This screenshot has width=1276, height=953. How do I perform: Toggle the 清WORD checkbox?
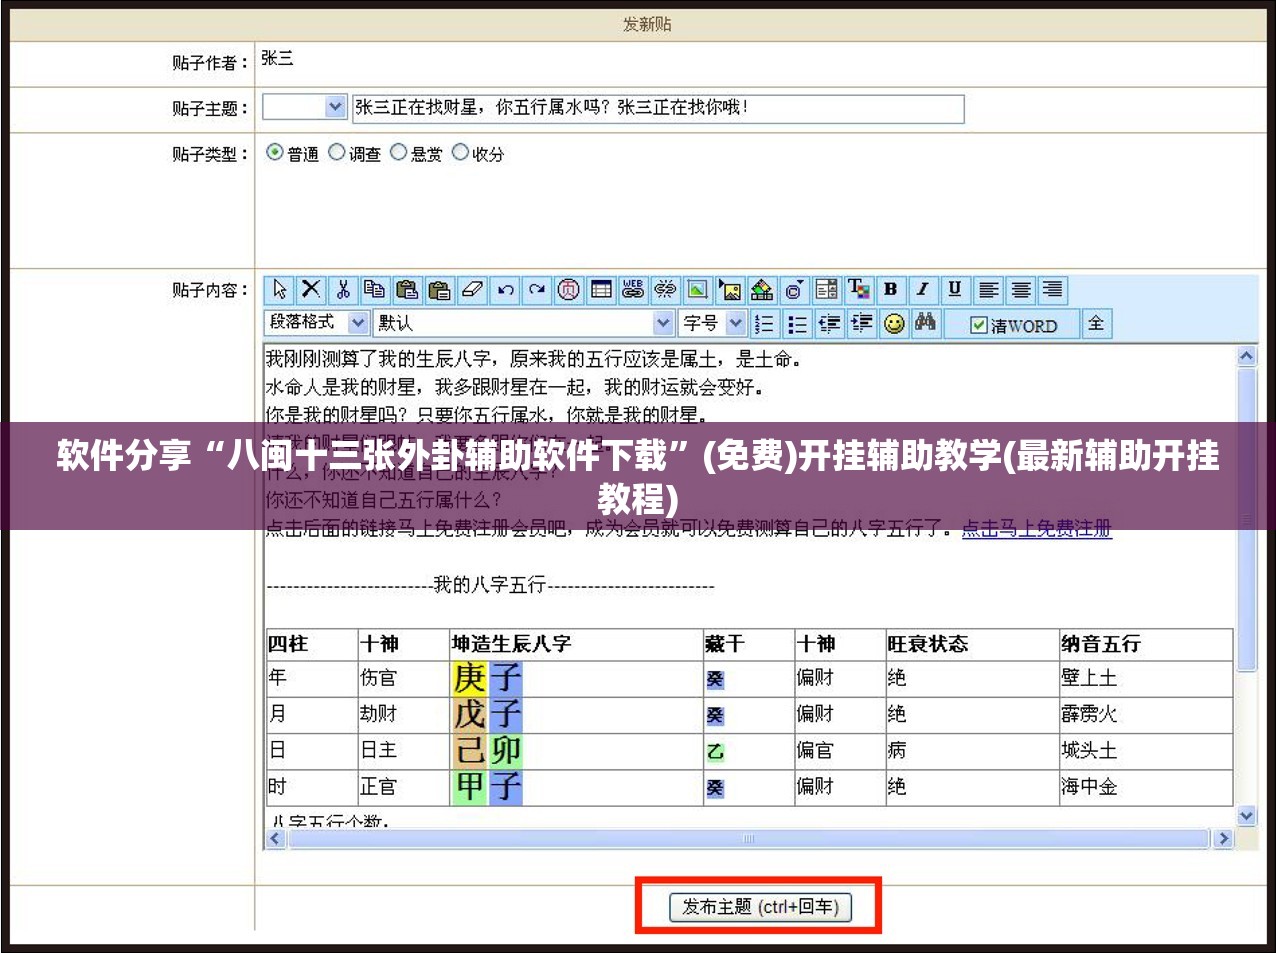(979, 326)
